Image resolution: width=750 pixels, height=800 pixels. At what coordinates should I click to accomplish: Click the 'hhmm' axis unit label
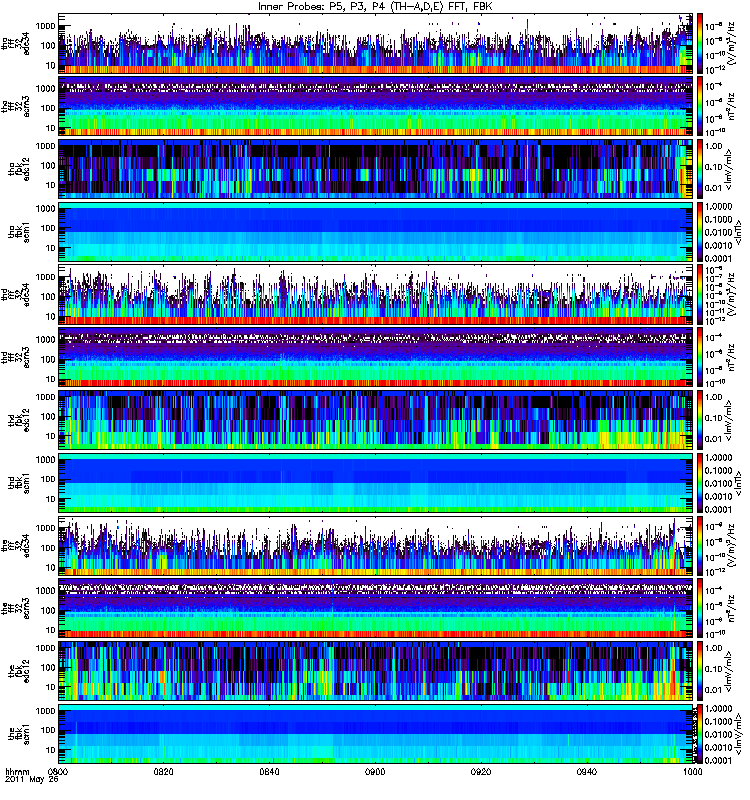[x=17, y=771]
